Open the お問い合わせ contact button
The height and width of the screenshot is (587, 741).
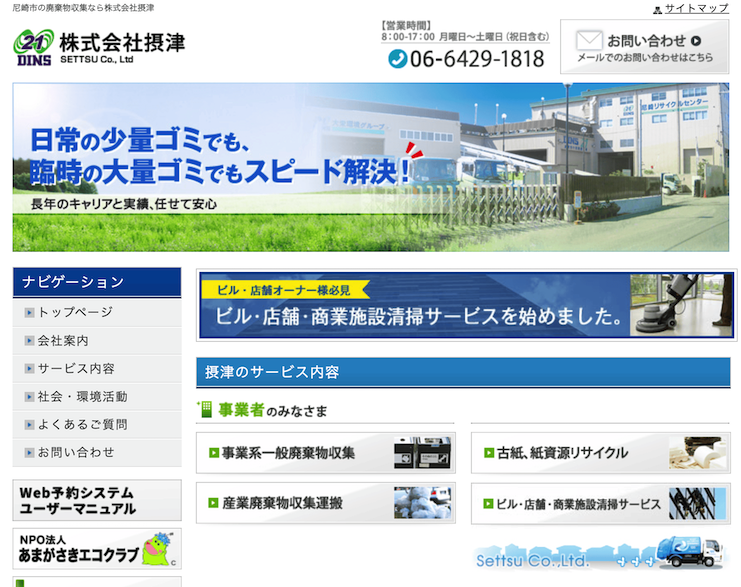pyautogui.click(x=645, y=46)
